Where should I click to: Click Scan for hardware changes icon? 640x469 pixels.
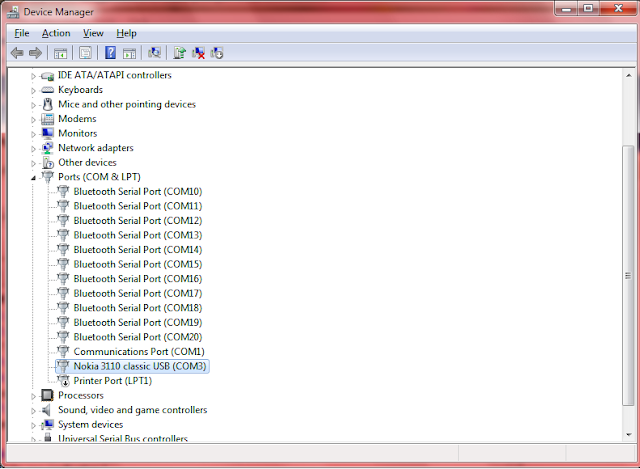coord(154,53)
